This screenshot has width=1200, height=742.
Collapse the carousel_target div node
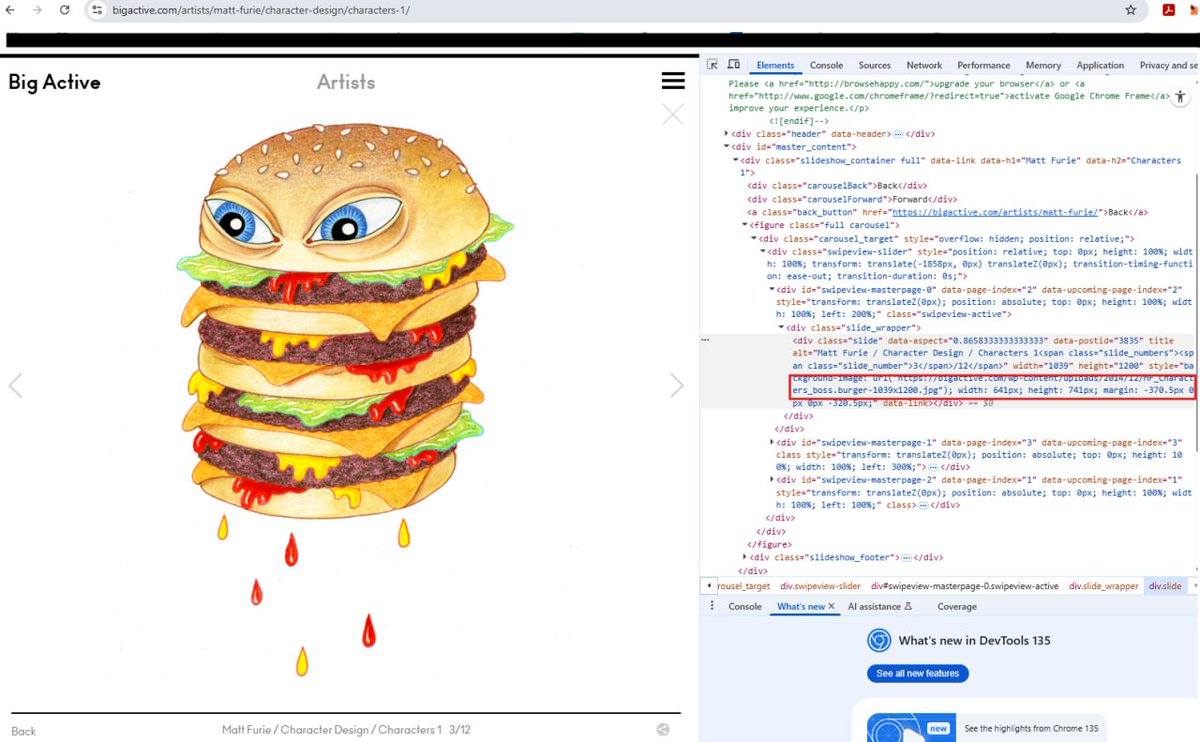click(x=754, y=239)
